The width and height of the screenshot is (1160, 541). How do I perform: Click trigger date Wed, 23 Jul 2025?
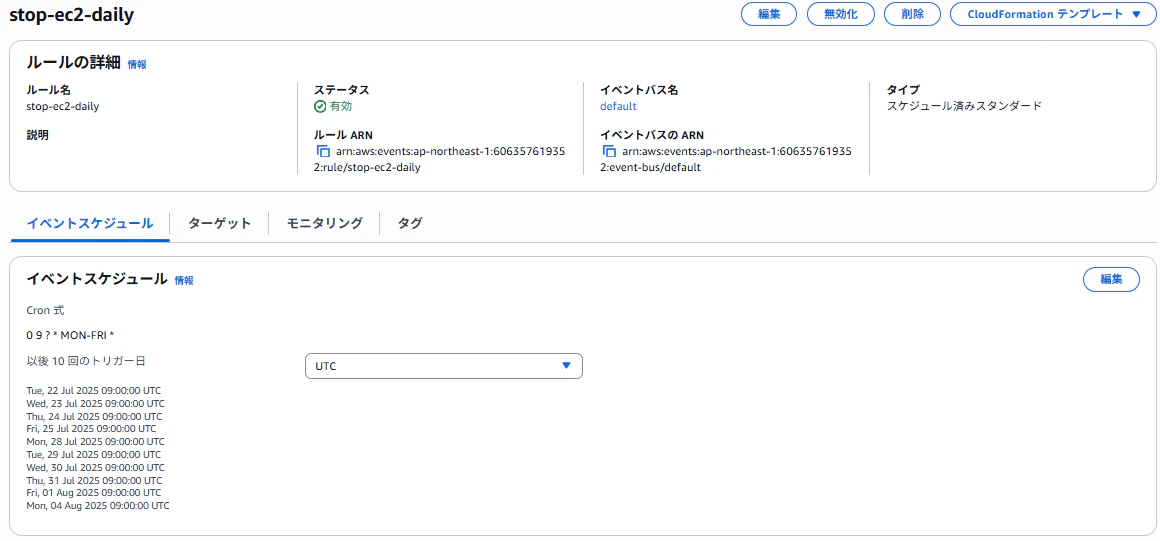95,403
